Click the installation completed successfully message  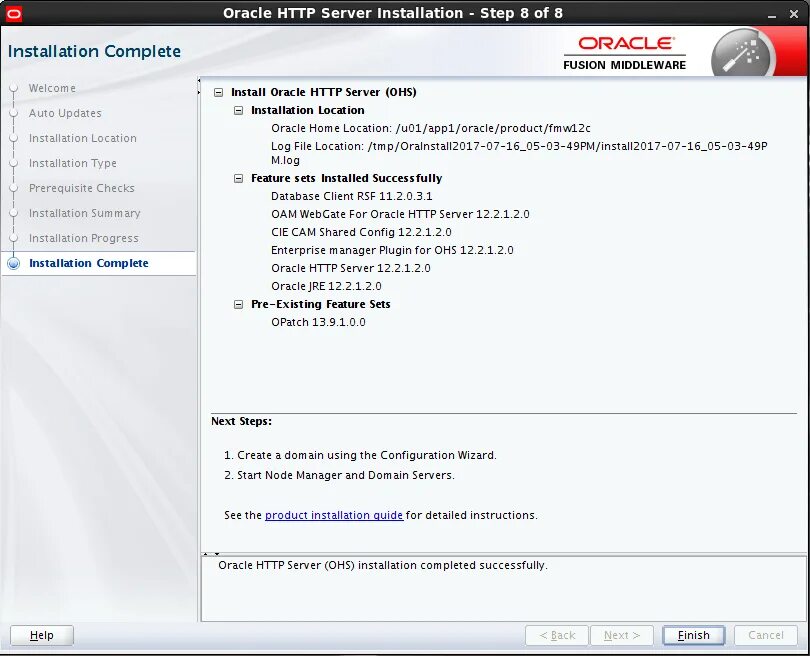(383, 566)
